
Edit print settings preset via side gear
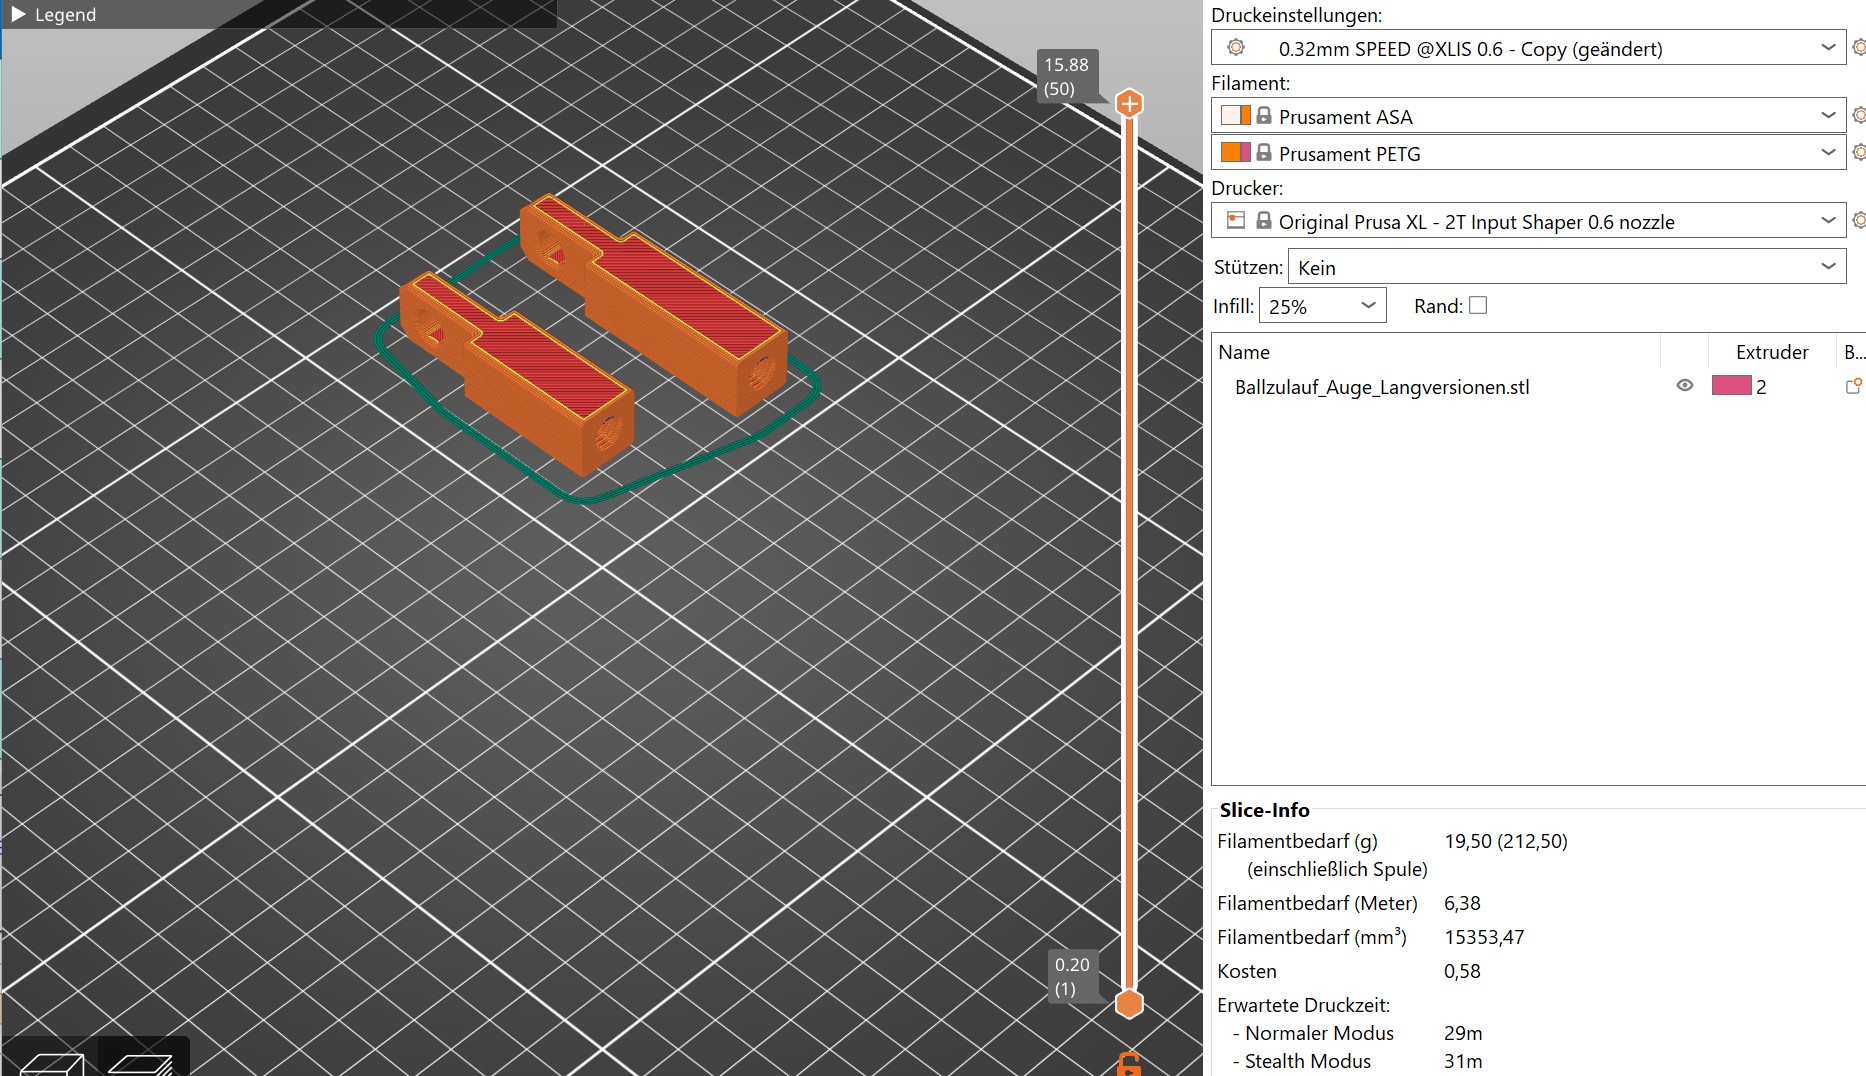click(1858, 48)
